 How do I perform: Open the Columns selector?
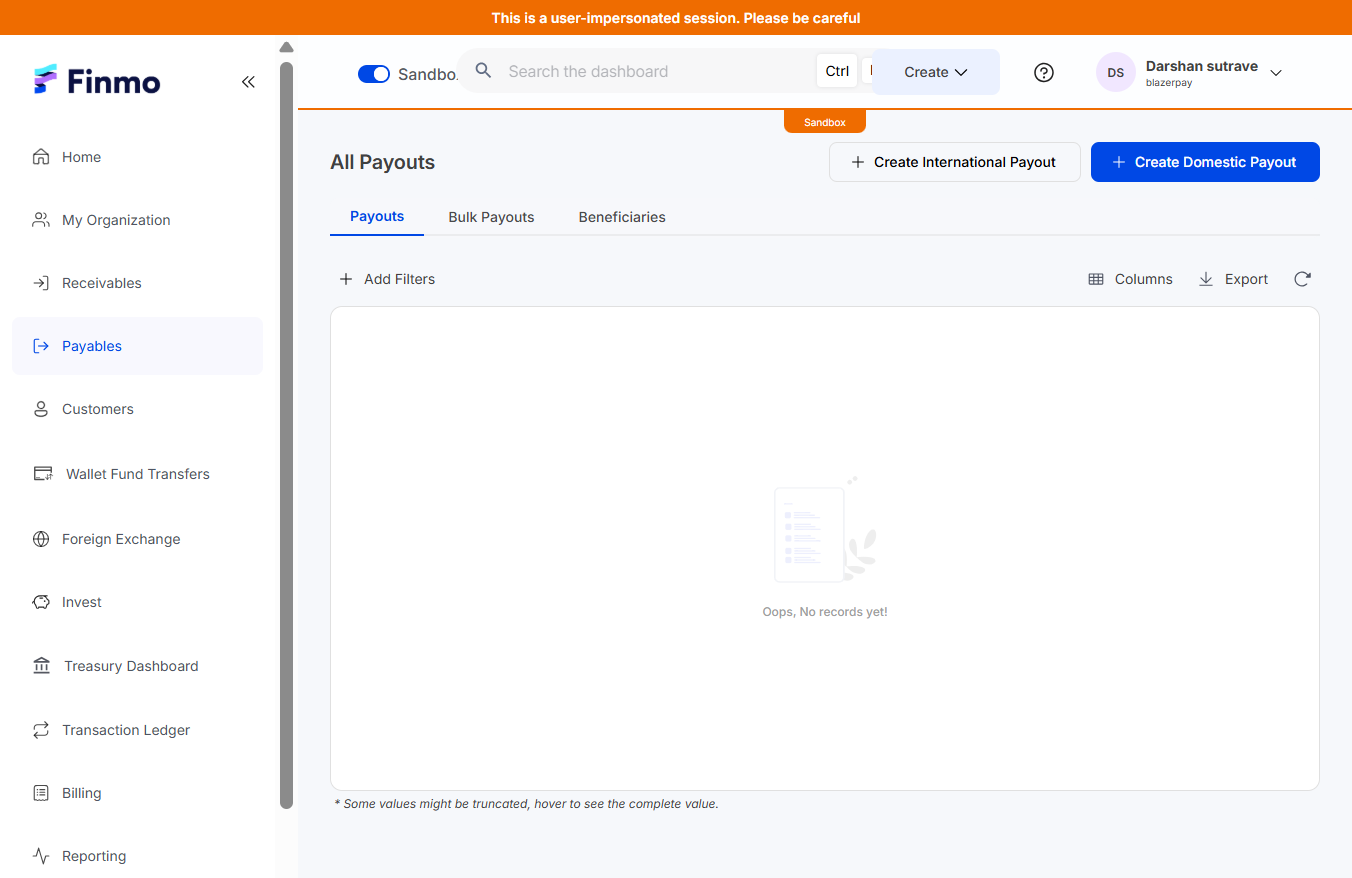[x=1130, y=279]
